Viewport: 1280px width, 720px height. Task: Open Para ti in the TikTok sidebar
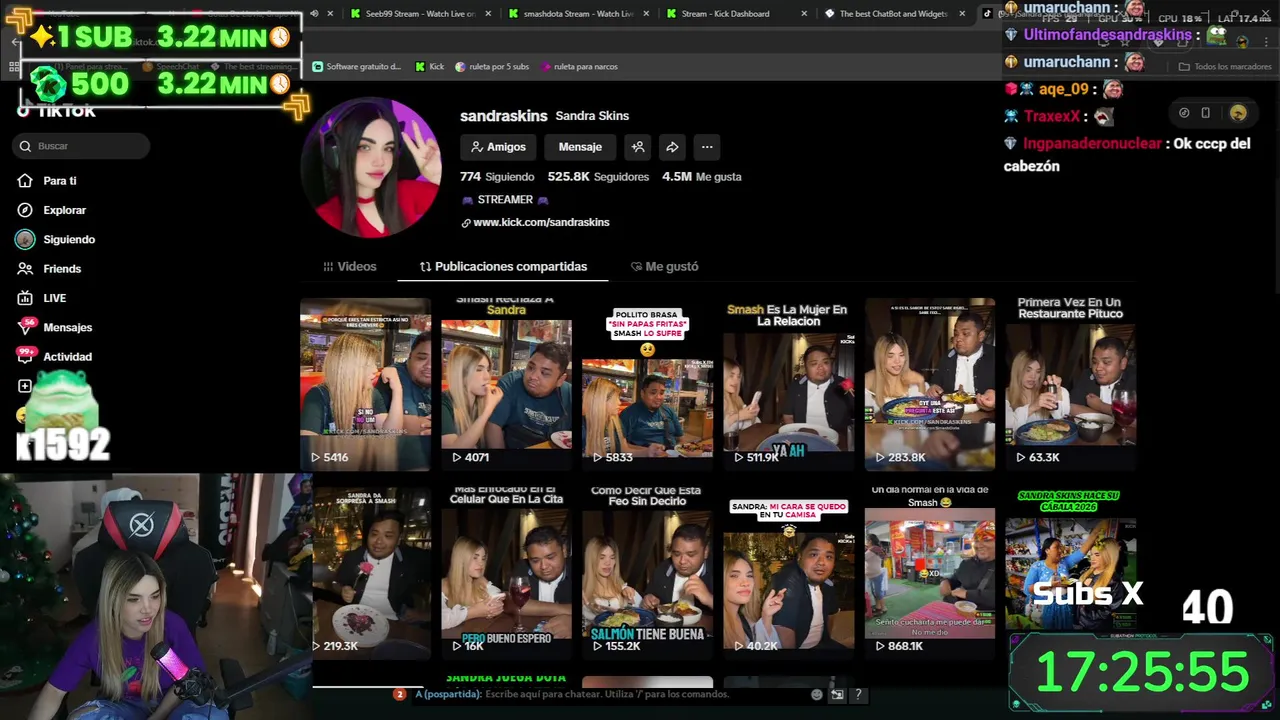pos(47,181)
